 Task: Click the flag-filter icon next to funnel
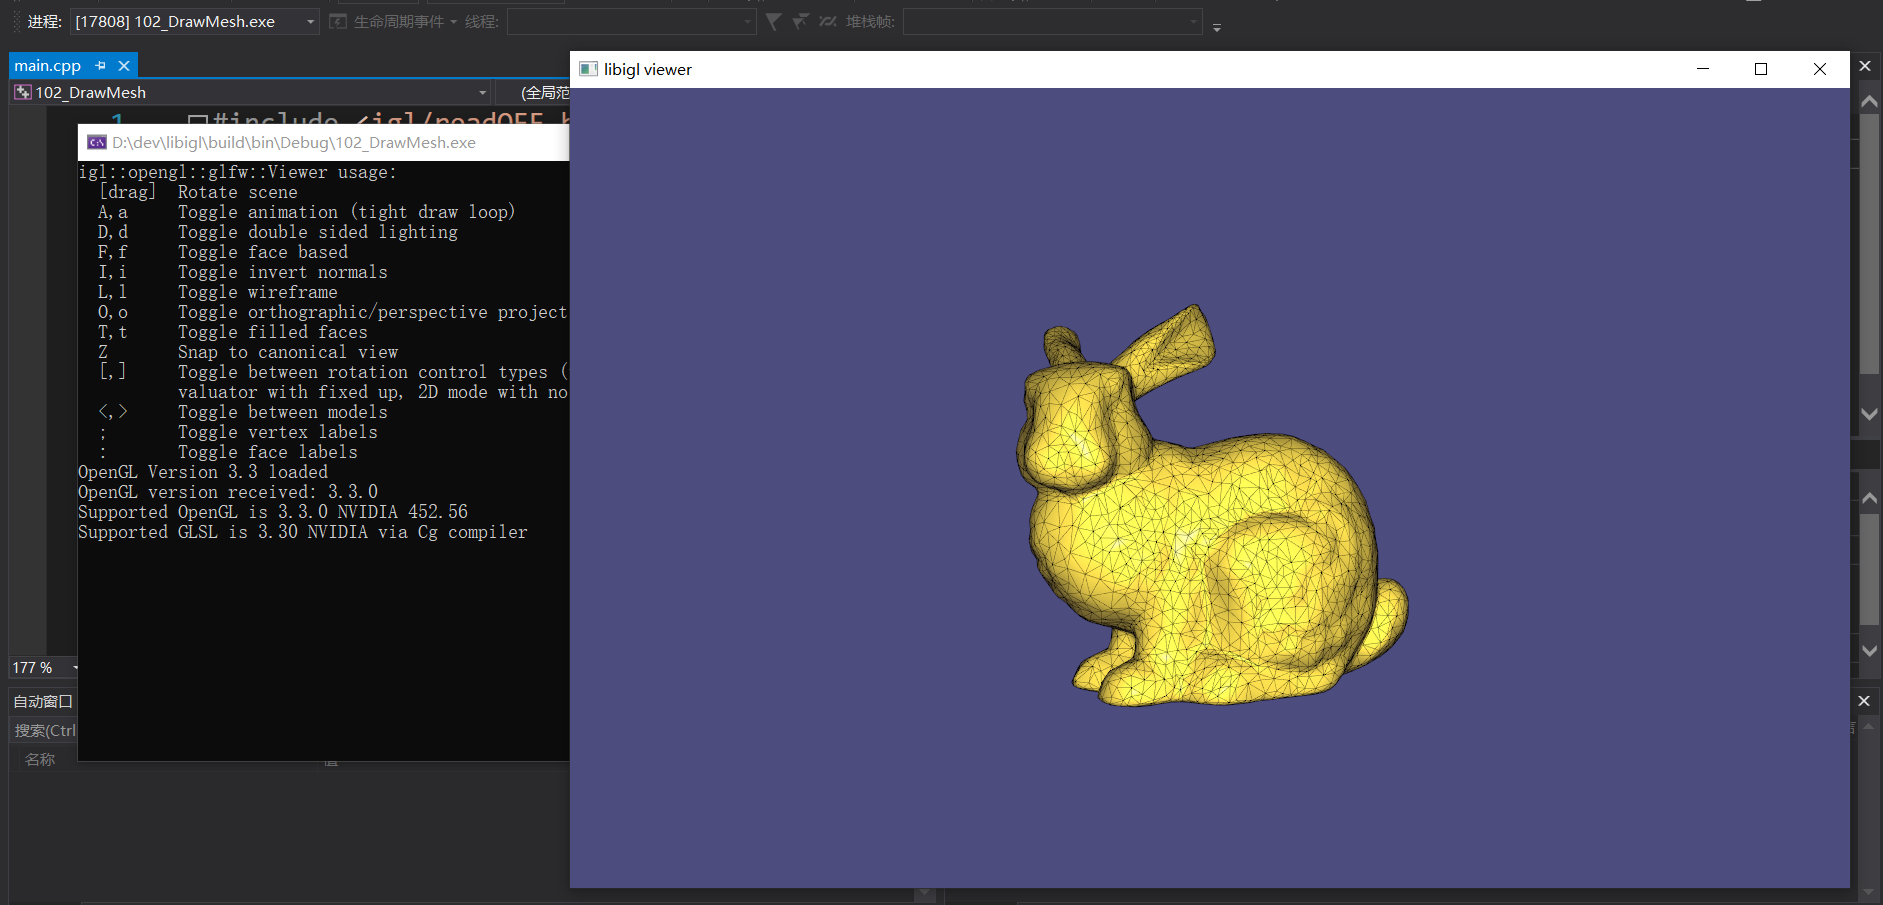[x=800, y=21]
